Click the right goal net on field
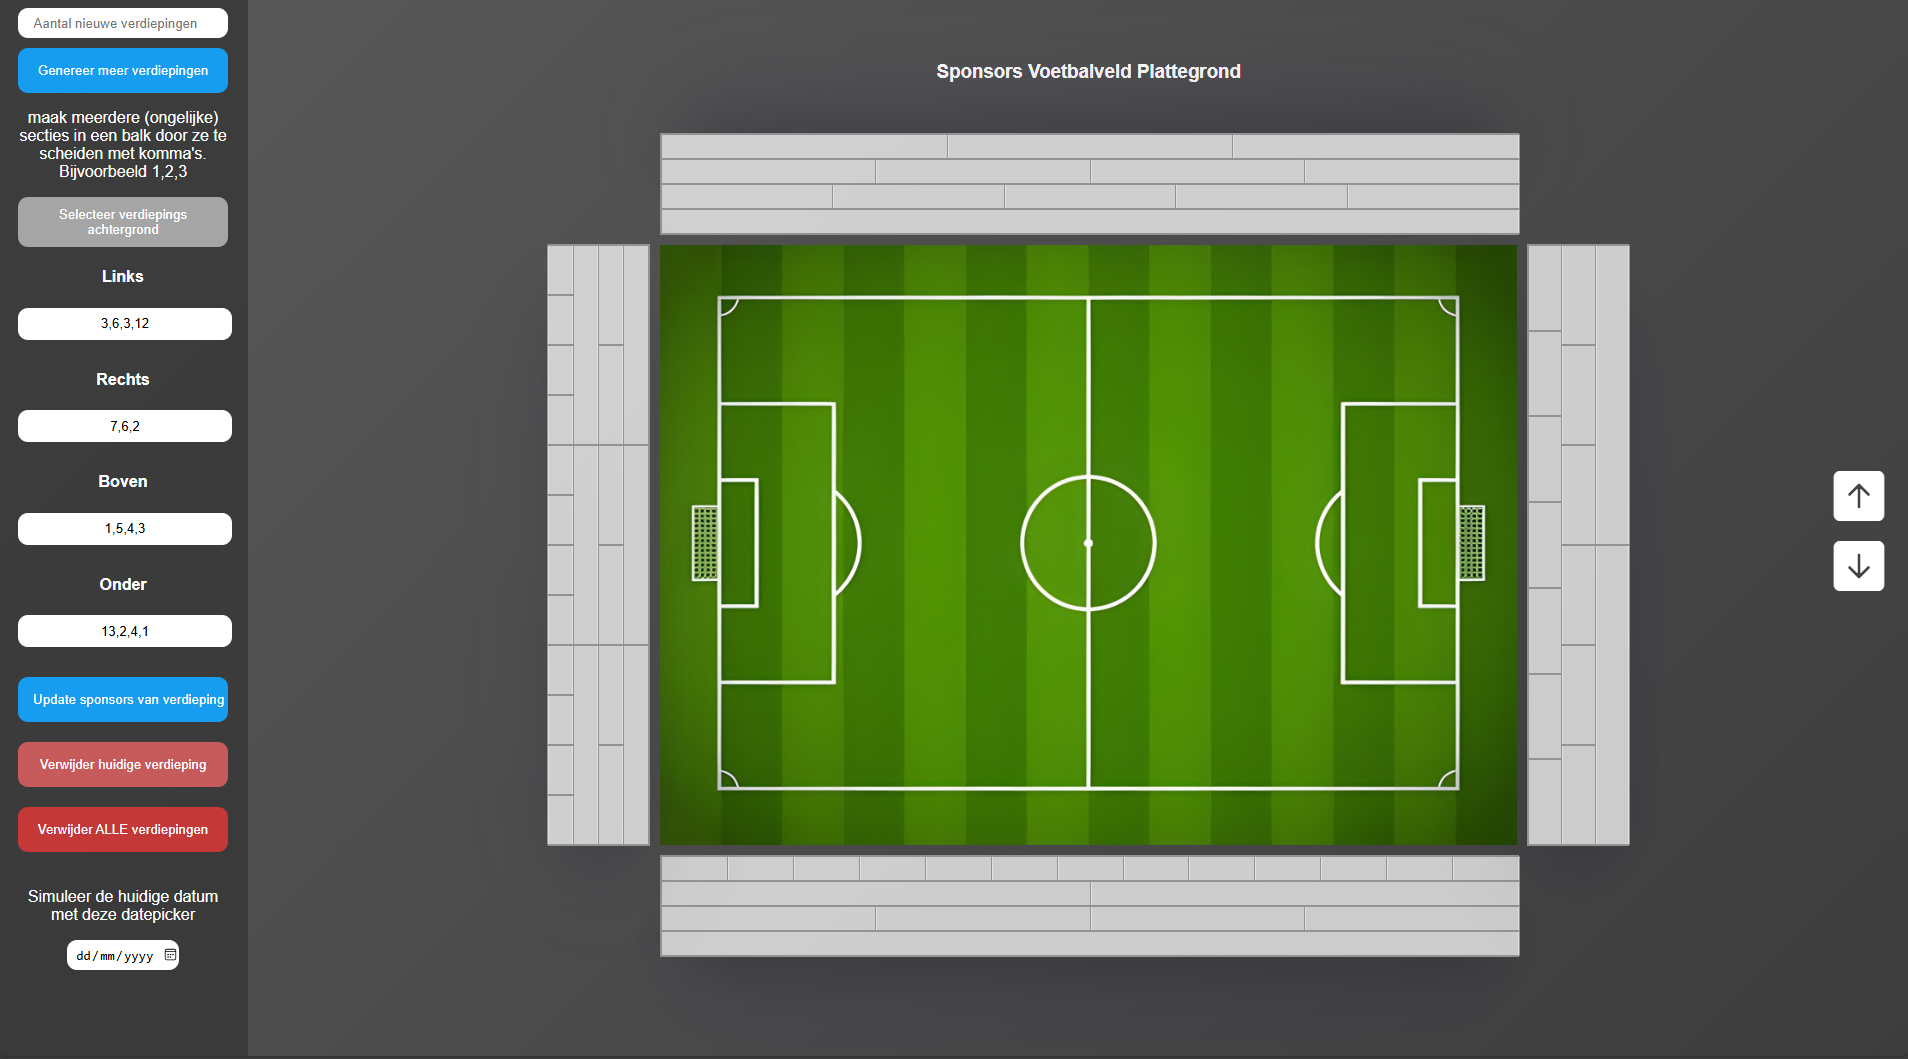The image size is (1908, 1059). pos(1471,543)
